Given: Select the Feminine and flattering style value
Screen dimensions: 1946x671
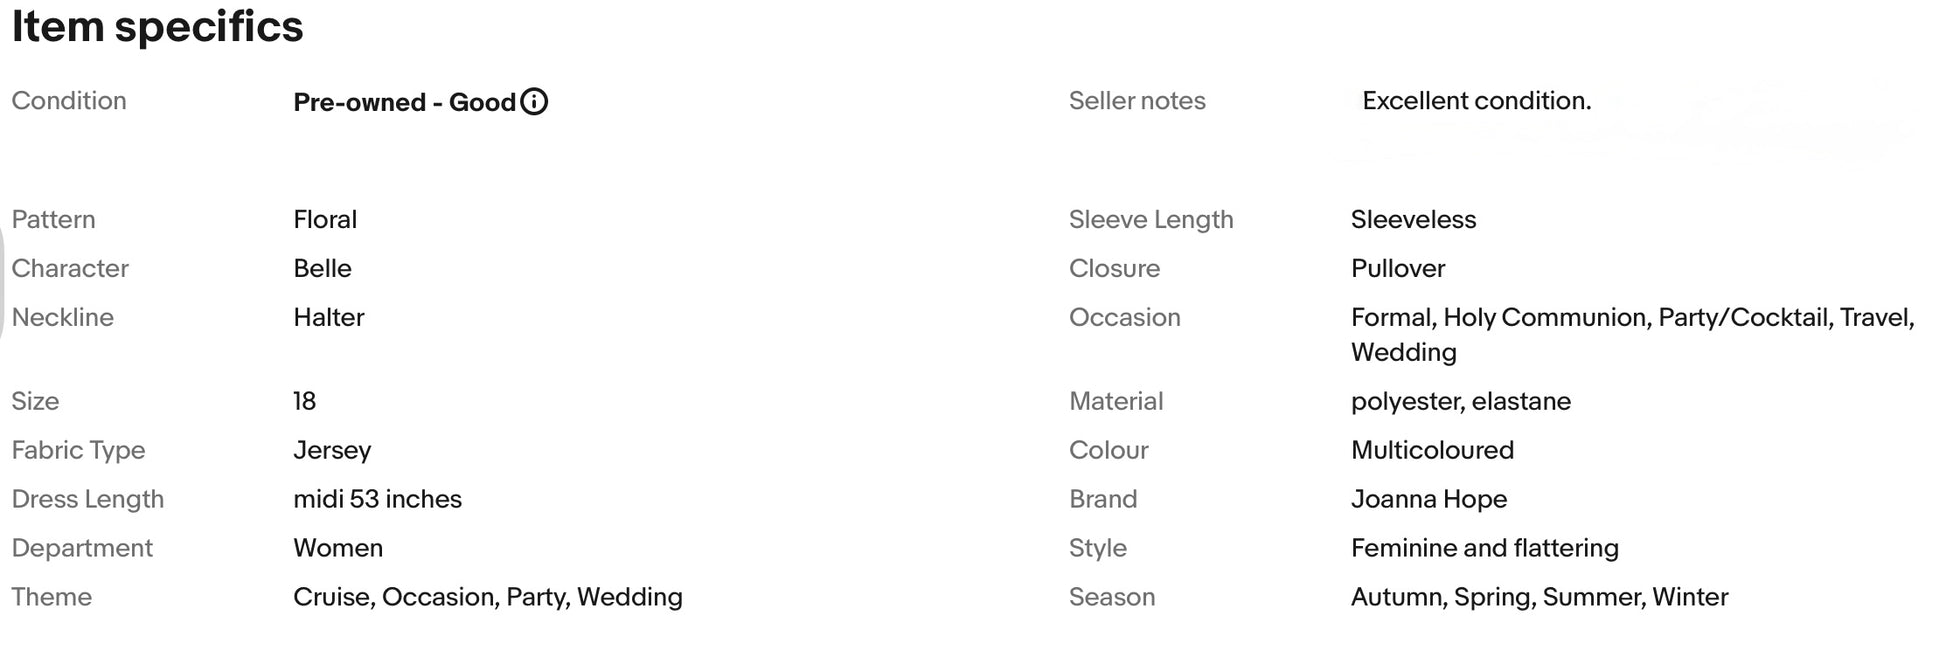Looking at the screenshot, I should click(x=1484, y=548).
